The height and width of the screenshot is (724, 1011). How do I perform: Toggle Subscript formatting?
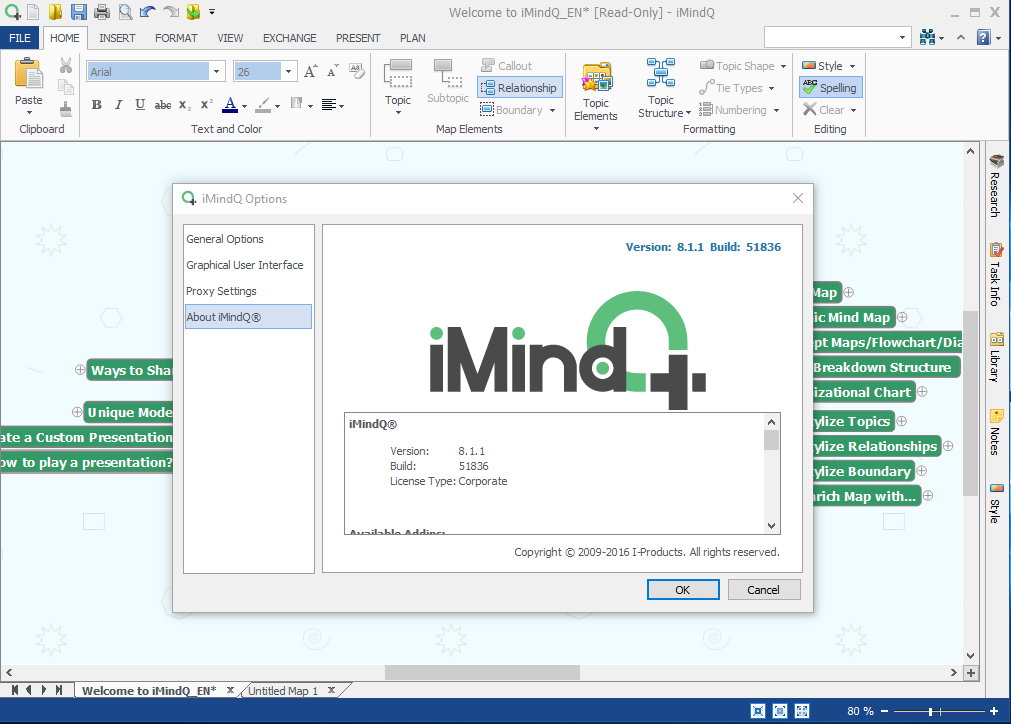185,104
